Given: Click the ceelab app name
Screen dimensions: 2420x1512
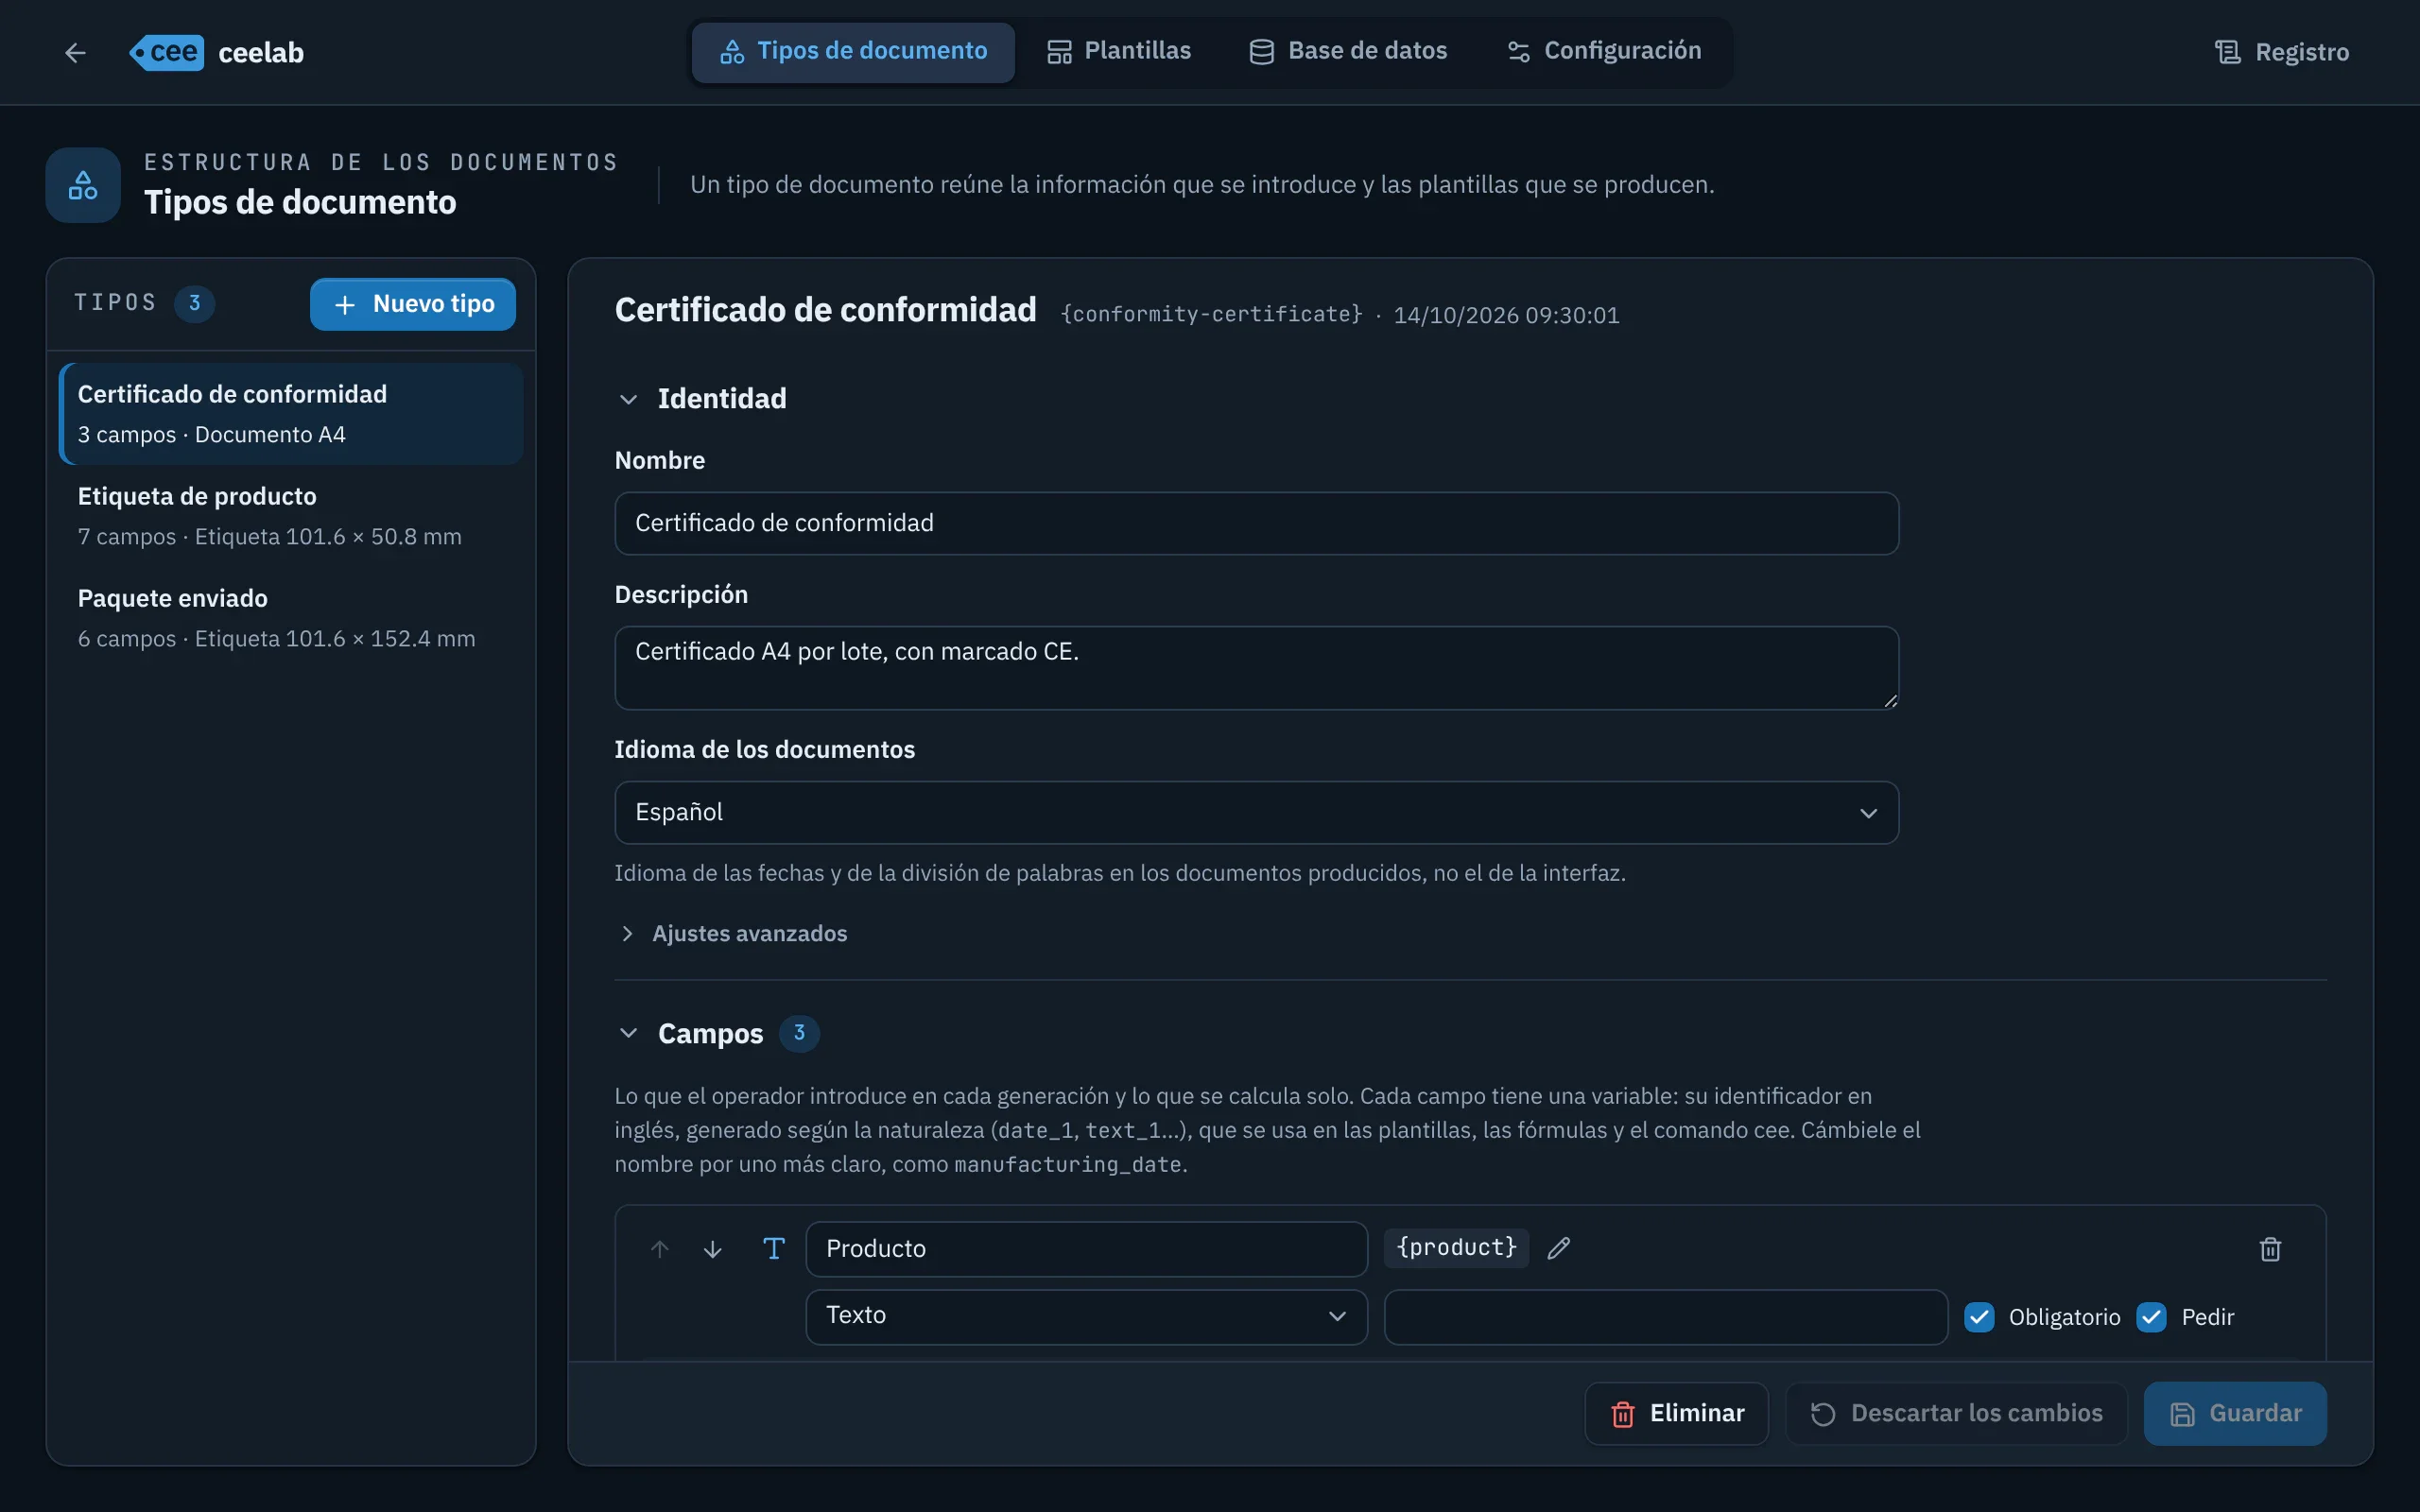Looking at the screenshot, I should coord(261,52).
